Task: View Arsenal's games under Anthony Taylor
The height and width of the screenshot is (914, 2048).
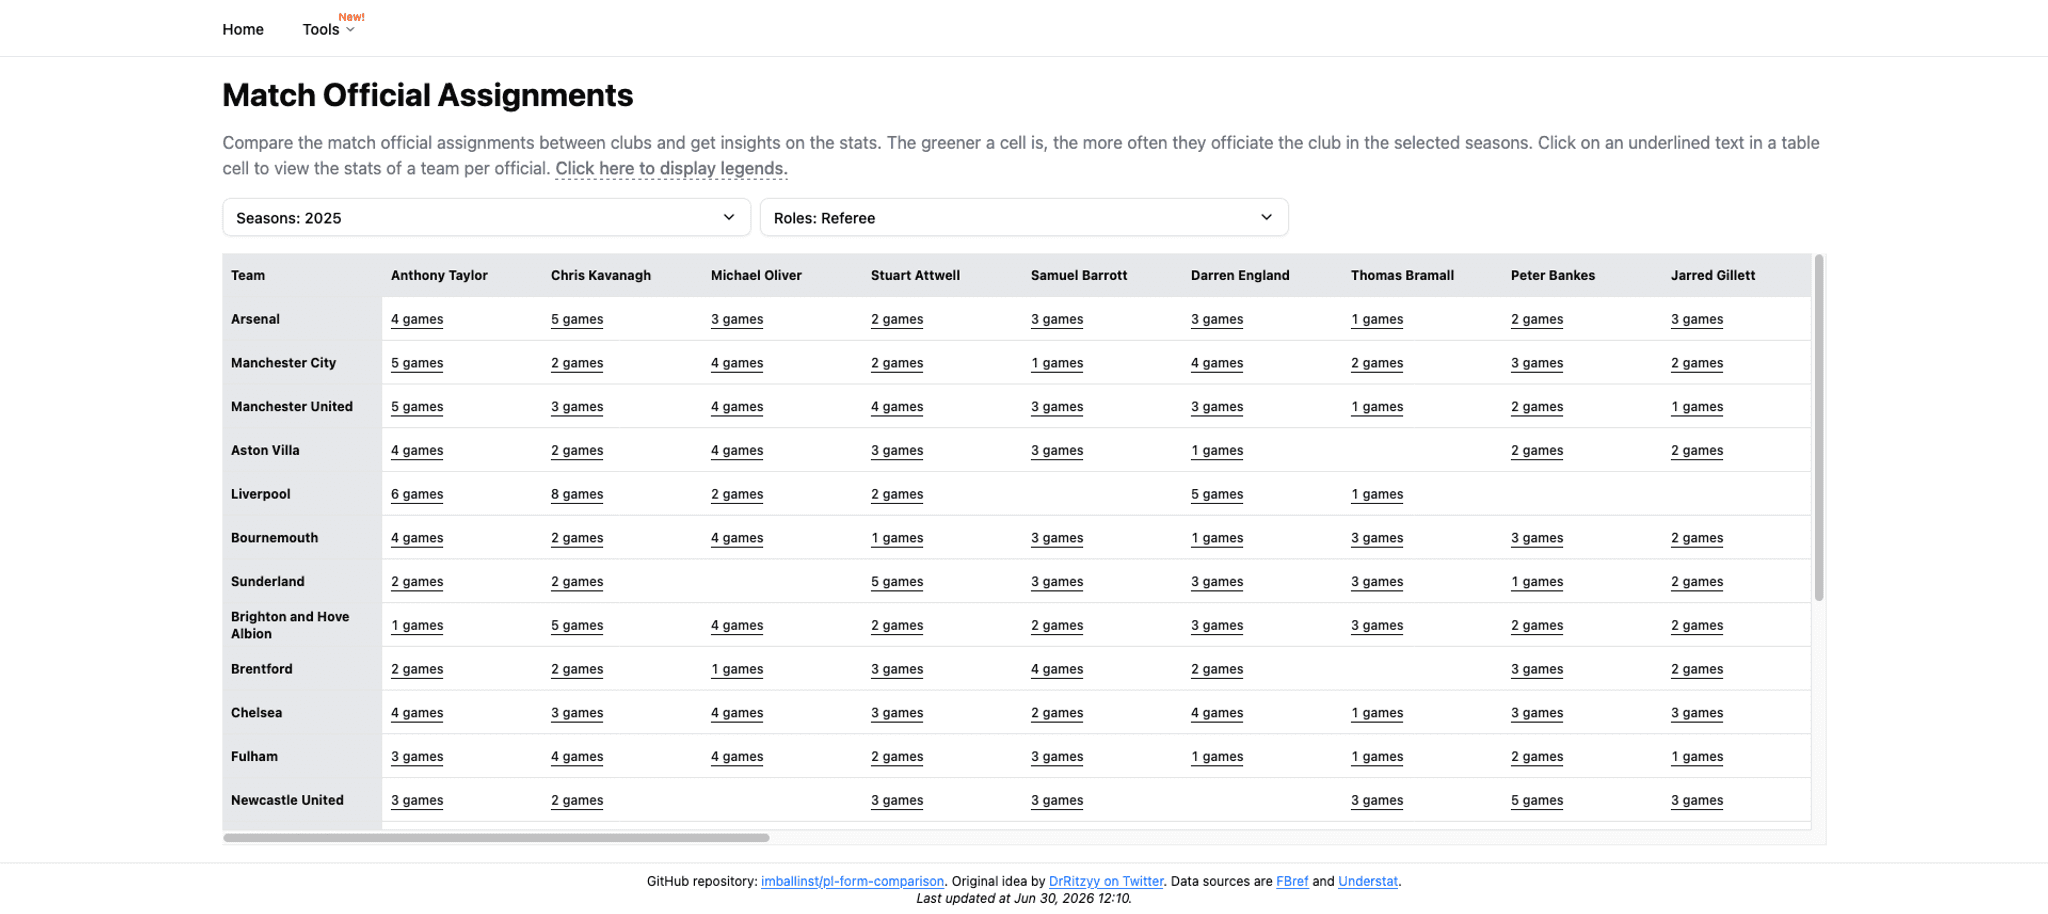Action: (x=417, y=319)
